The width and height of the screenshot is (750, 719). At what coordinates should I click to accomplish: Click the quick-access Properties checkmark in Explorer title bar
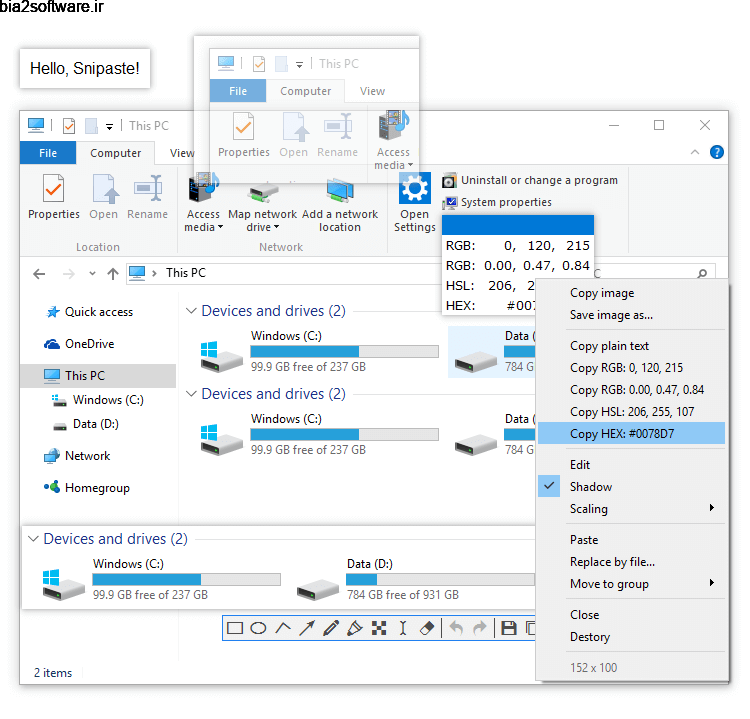coord(69,126)
